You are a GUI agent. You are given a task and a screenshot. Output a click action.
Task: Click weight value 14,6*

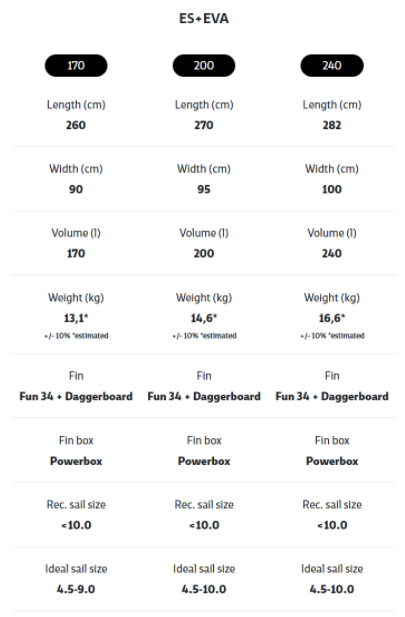204,318
